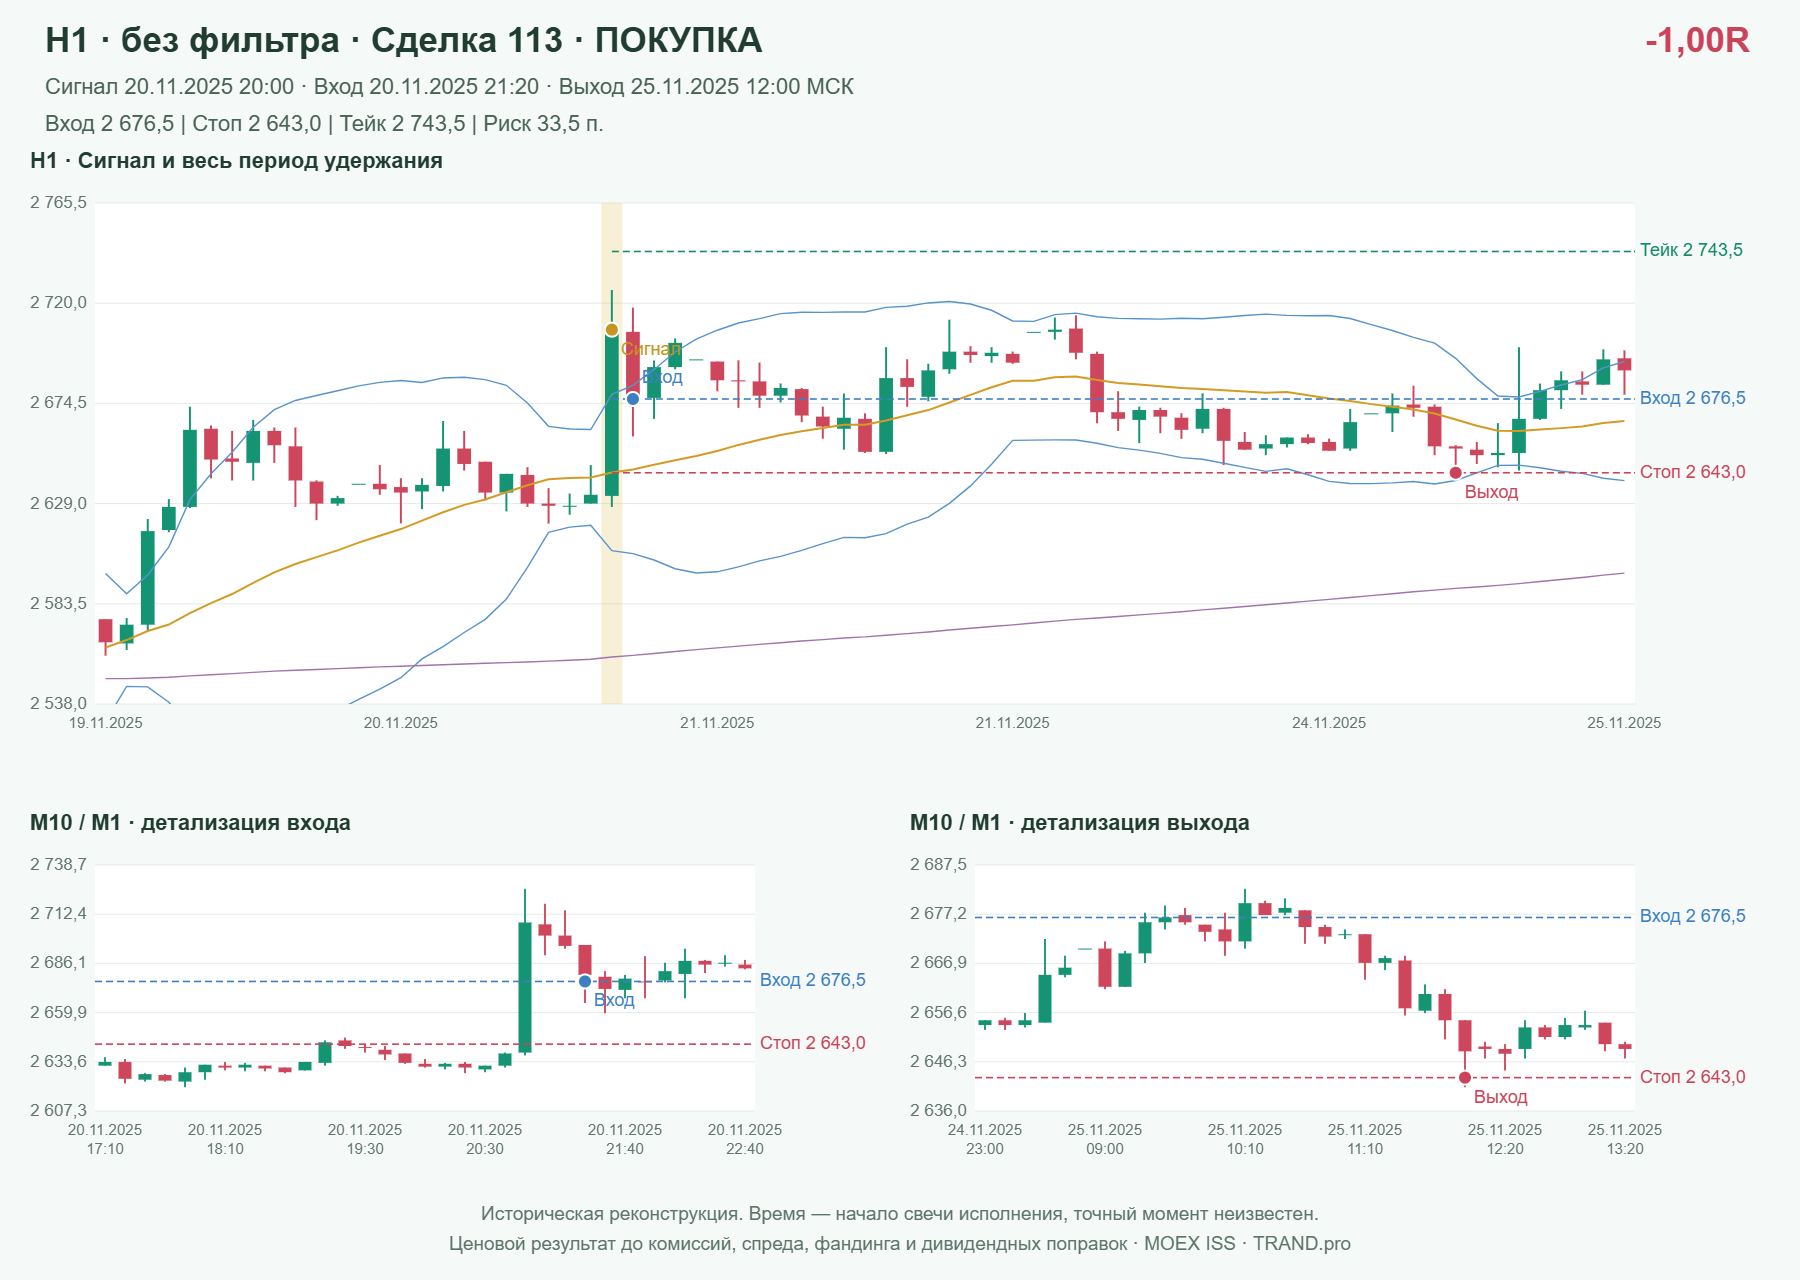1800x1280 pixels.
Task: Click the 2 720,0 price axis label
Action: point(58,303)
